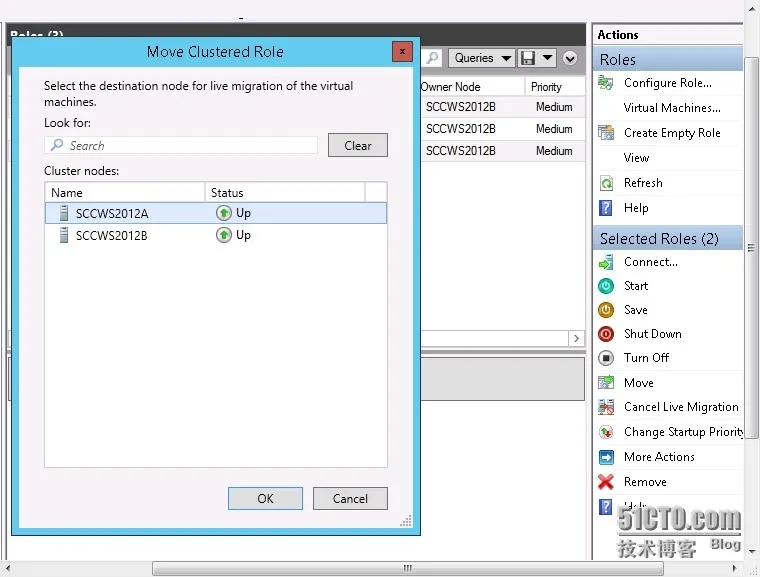This screenshot has height=577, width=760.
Task: Click the dialog resize grip
Action: [x=406, y=521]
